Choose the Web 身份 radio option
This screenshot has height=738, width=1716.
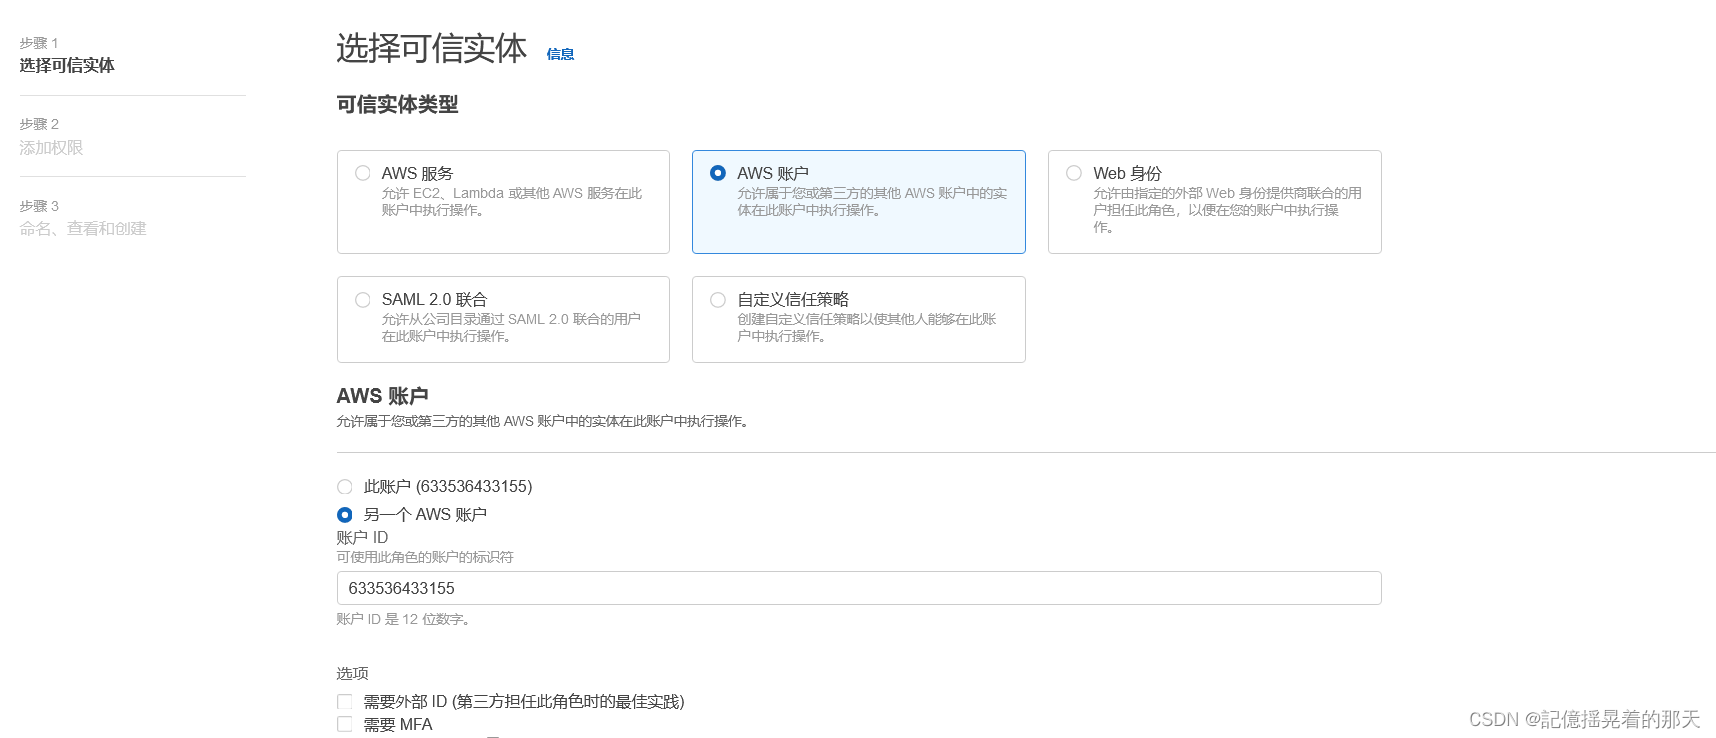(x=1074, y=173)
